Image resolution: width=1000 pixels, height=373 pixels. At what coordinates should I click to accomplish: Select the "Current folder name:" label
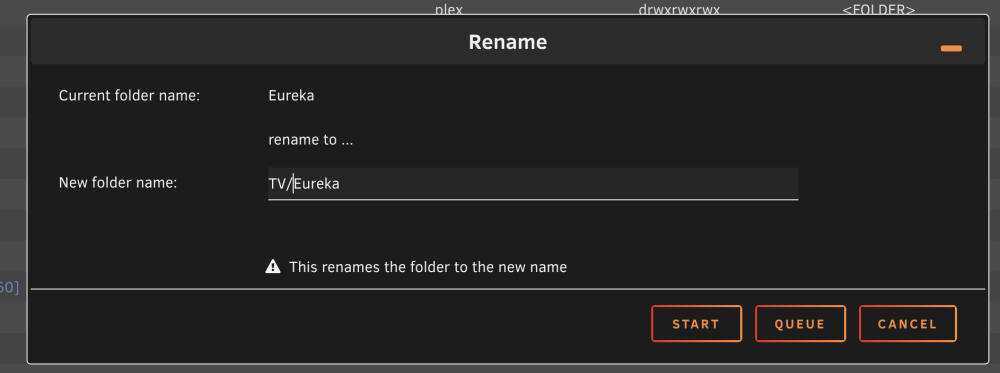129,96
